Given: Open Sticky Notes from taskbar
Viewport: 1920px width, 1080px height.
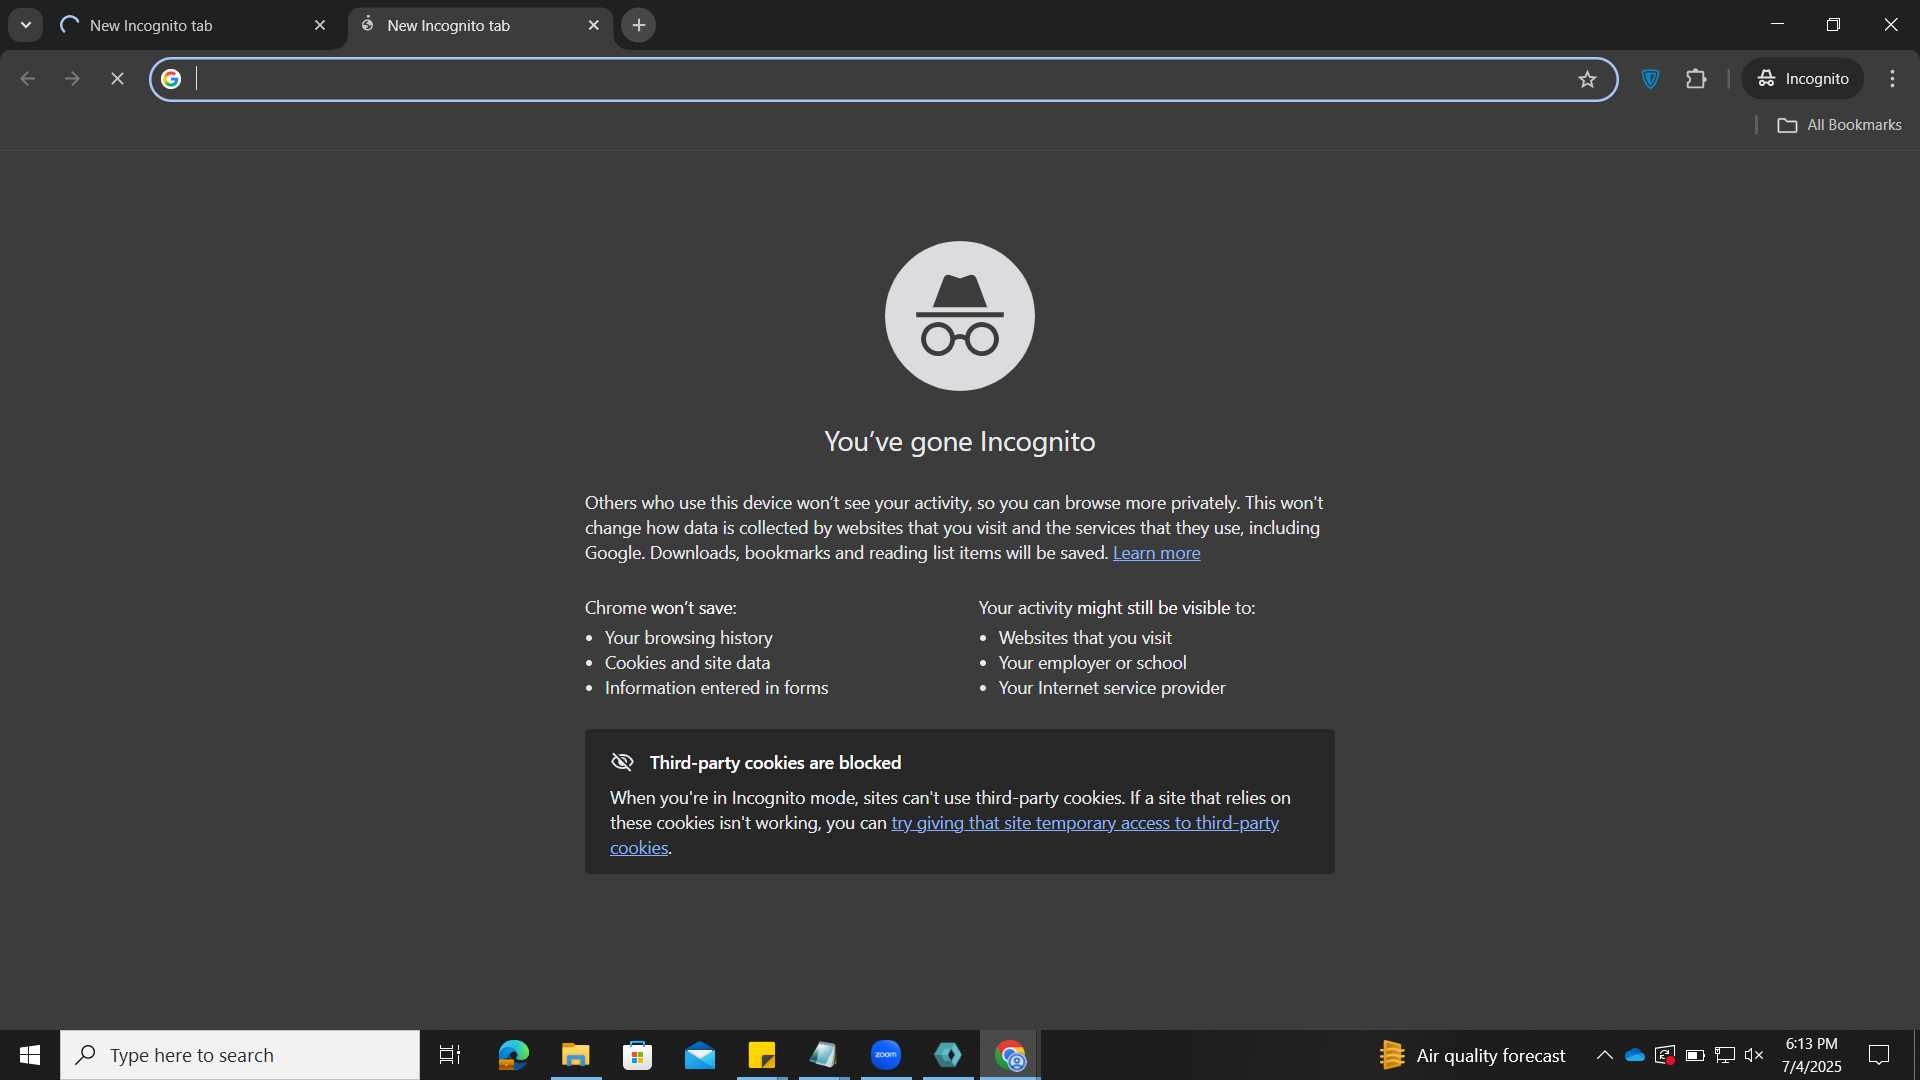Looking at the screenshot, I should point(762,1055).
